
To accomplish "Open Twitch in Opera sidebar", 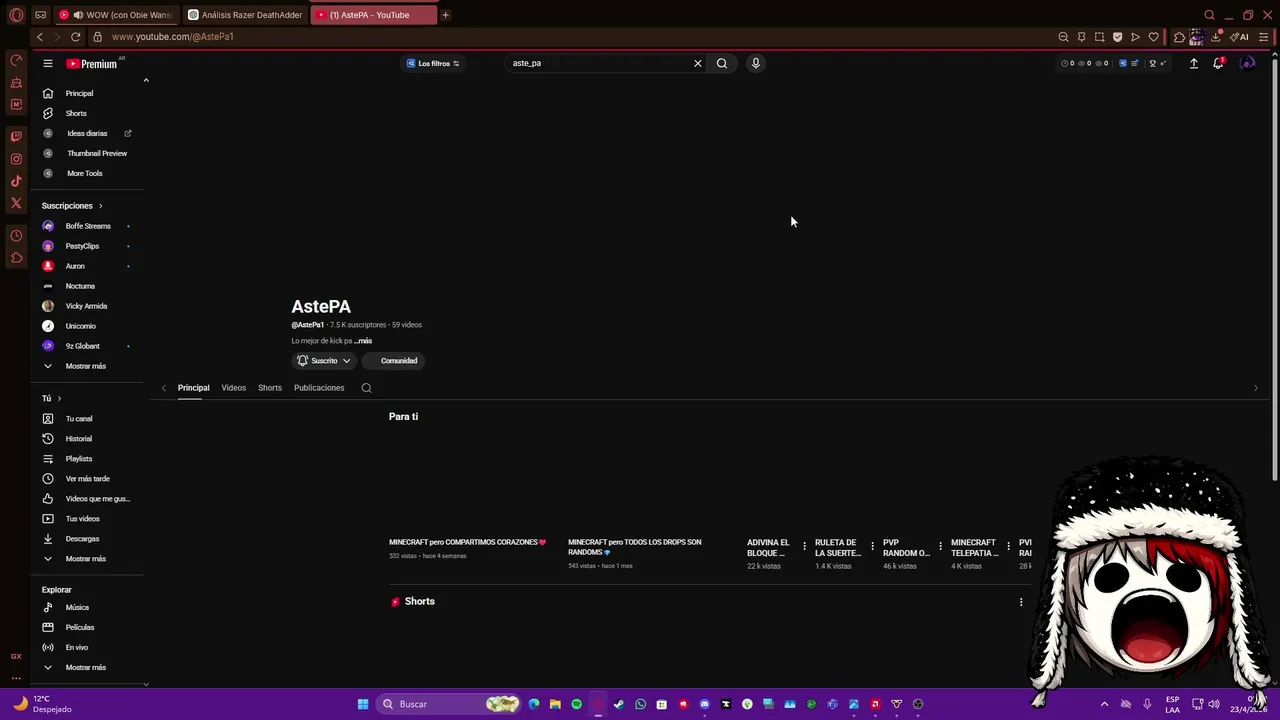I will (x=16, y=136).
